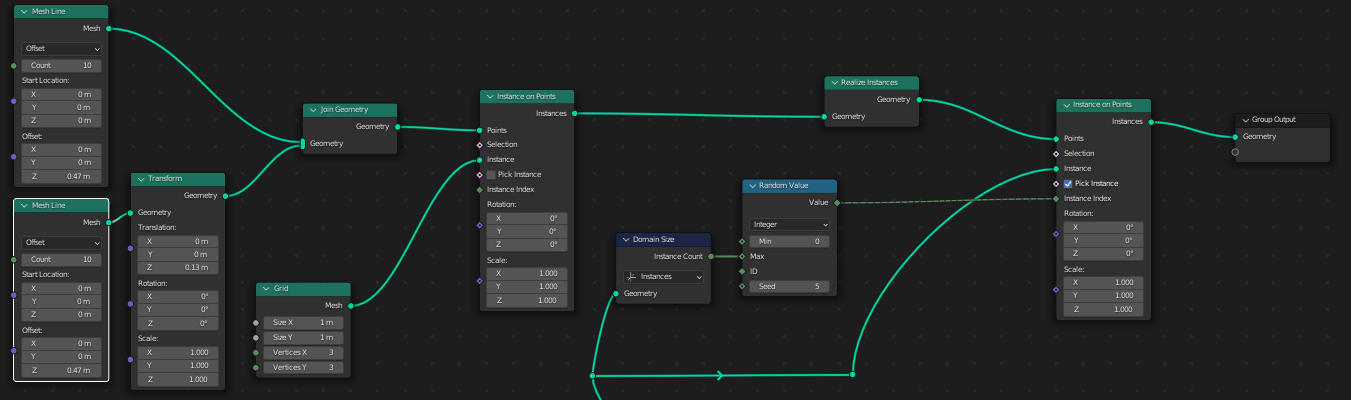Image resolution: width=1351 pixels, height=400 pixels.
Task: Collapse the Realize Instances node
Action: tap(834, 82)
